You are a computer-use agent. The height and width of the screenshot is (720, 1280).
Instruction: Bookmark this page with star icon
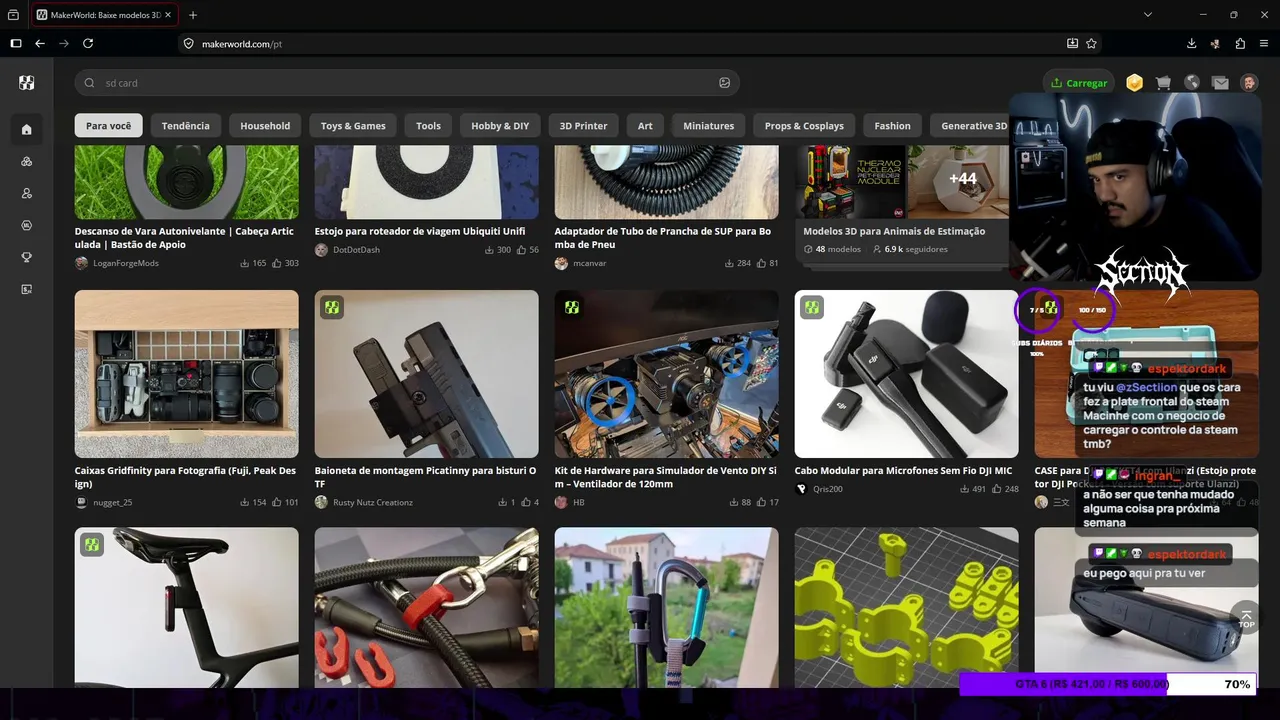pyautogui.click(x=1091, y=44)
